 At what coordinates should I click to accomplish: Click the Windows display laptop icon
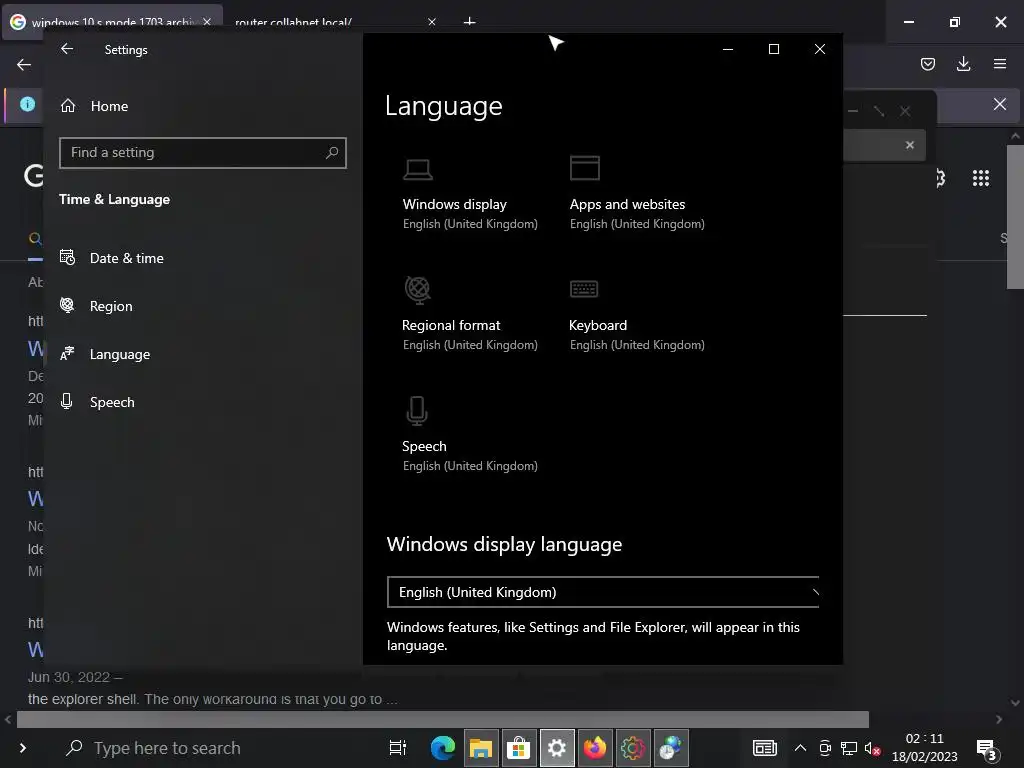tap(417, 169)
